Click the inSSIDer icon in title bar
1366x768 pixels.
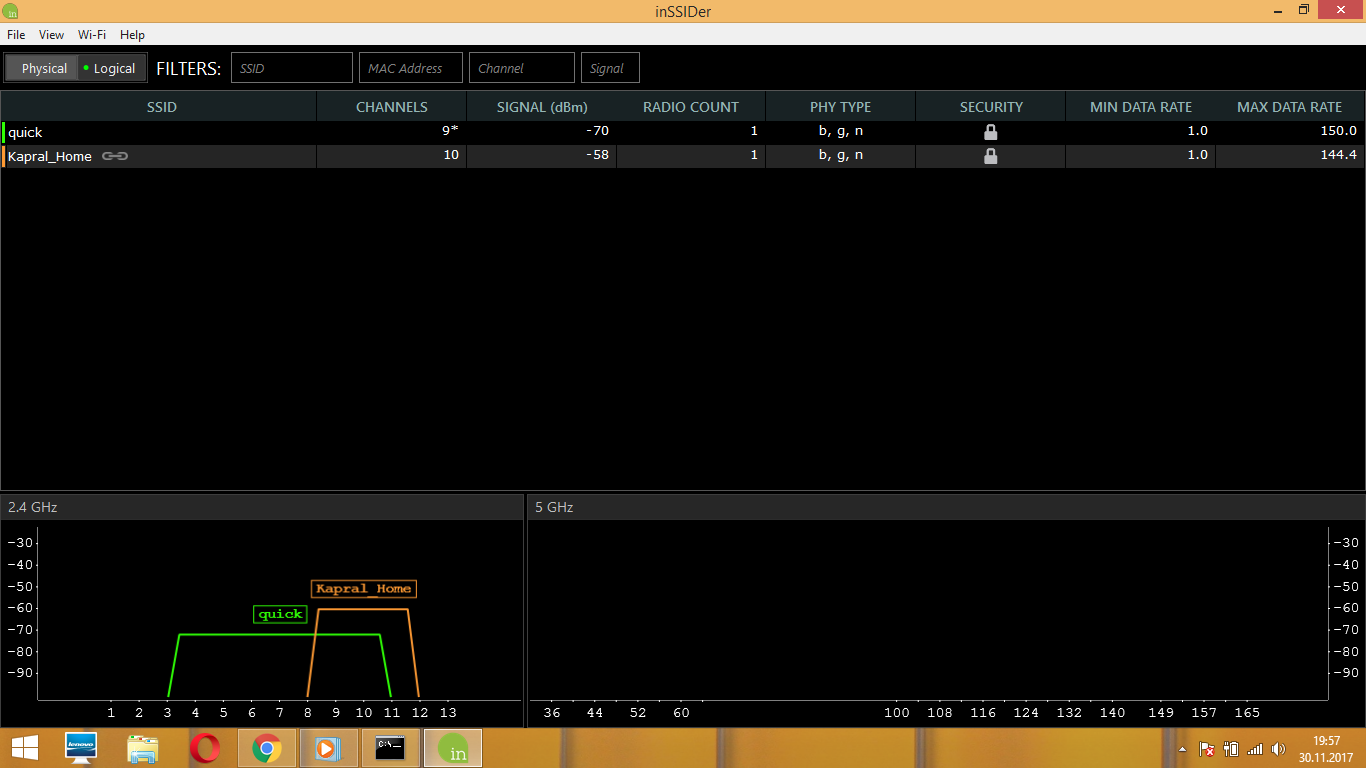click(x=11, y=11)
